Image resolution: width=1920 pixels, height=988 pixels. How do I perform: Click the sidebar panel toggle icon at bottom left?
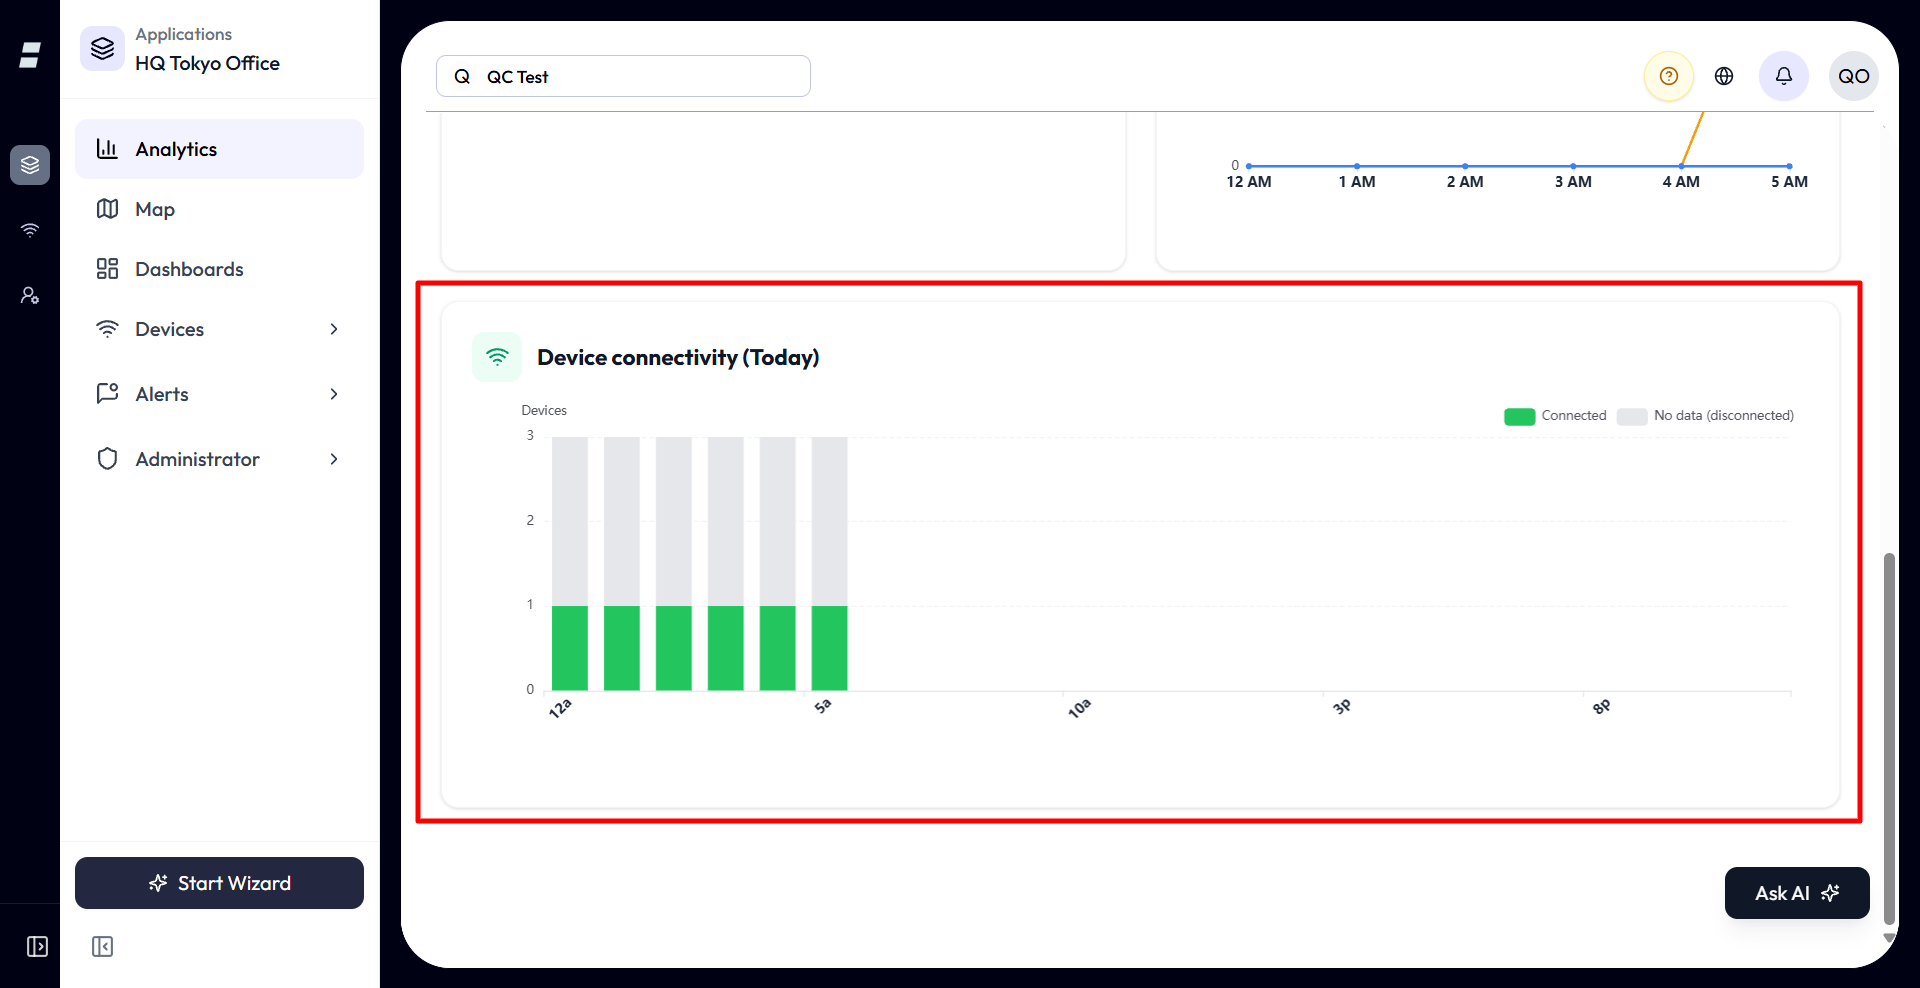tap(37, 946)
